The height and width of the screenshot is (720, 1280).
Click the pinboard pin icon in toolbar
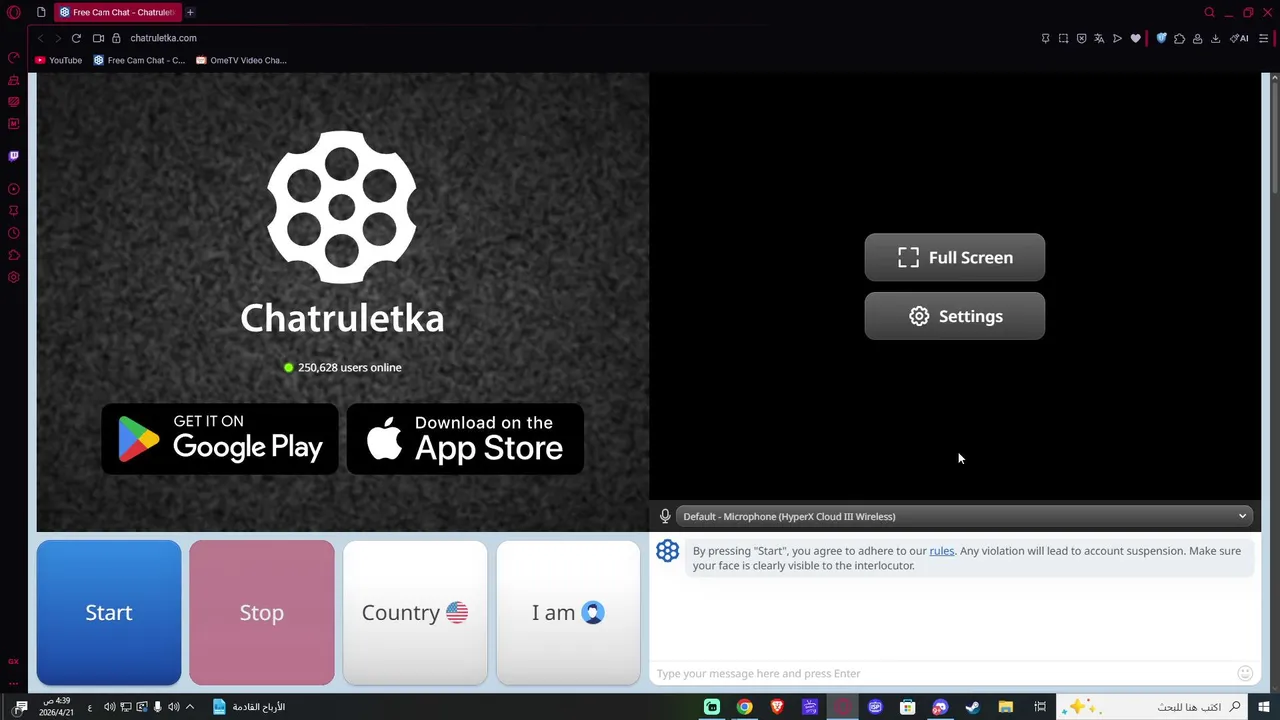pyautogui.click(x=1045, y=38)
